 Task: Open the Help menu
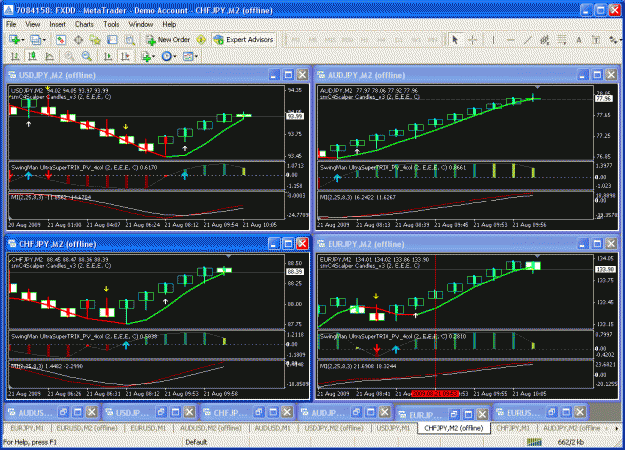[x=169, y=24]
